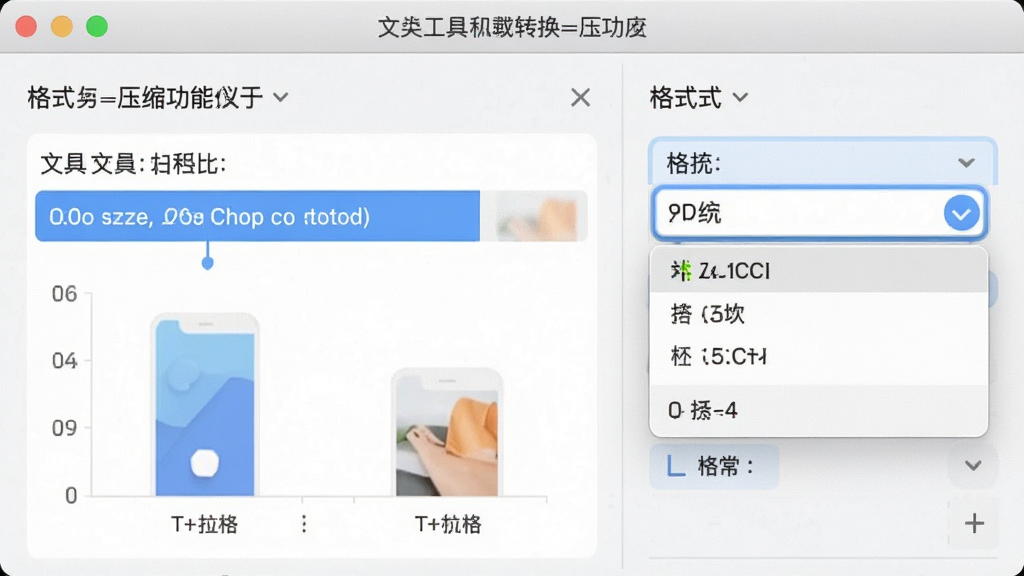Screen dimensions: 1024x576
Task: Expand the chevron to the right of "格常:"
Action: pos(973,466)
